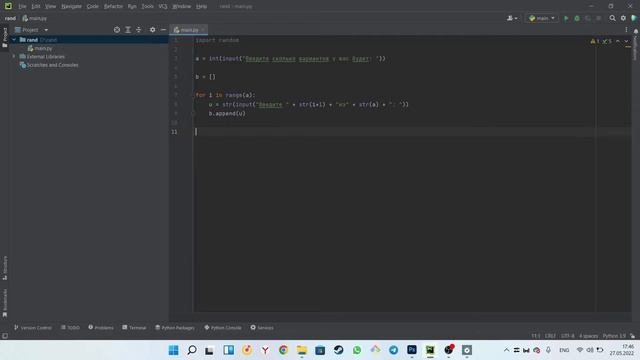Click line separator CRLF in status bar
640x360 pixels.
pyautogui.click(x=550, y=336)
